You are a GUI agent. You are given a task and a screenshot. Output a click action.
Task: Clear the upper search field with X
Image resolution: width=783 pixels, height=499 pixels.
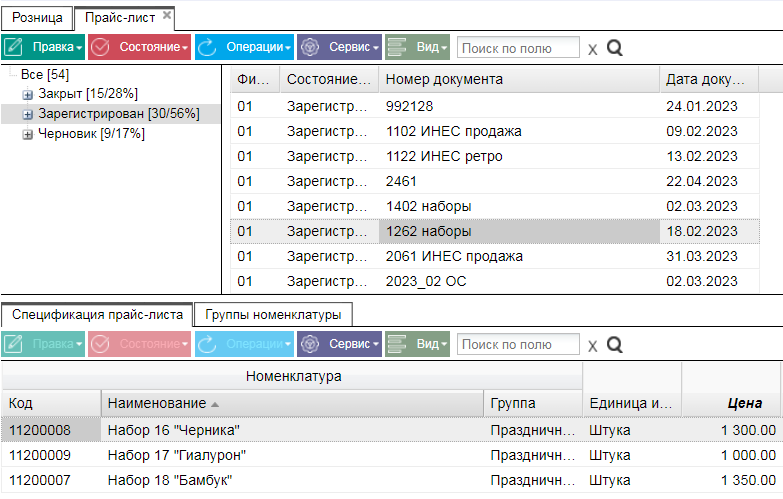[x=592, y=49]
